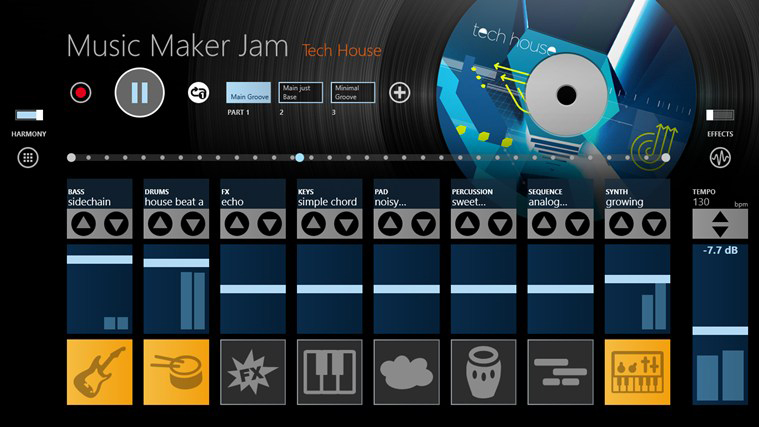Activate the SEQUENCE instrument tile
759x427 pixels.
(x=560, y=372)
